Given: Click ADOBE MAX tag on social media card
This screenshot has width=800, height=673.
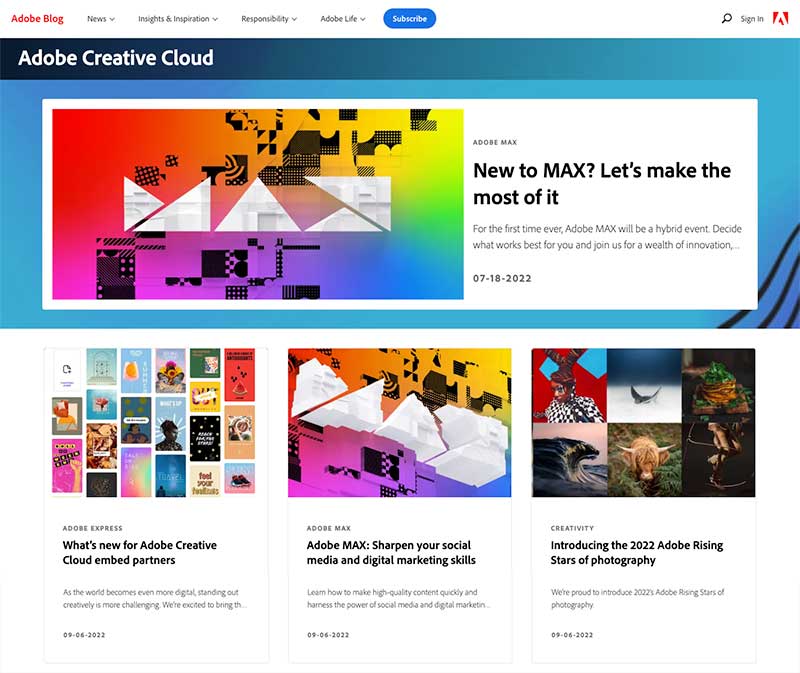Looking at the screenshot, I should pos(329,528).
